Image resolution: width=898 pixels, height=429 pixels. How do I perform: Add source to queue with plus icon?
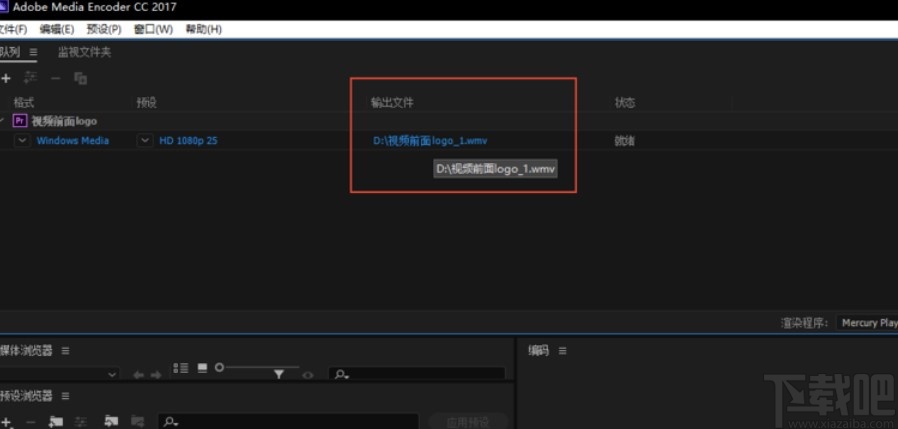point(6,78)
